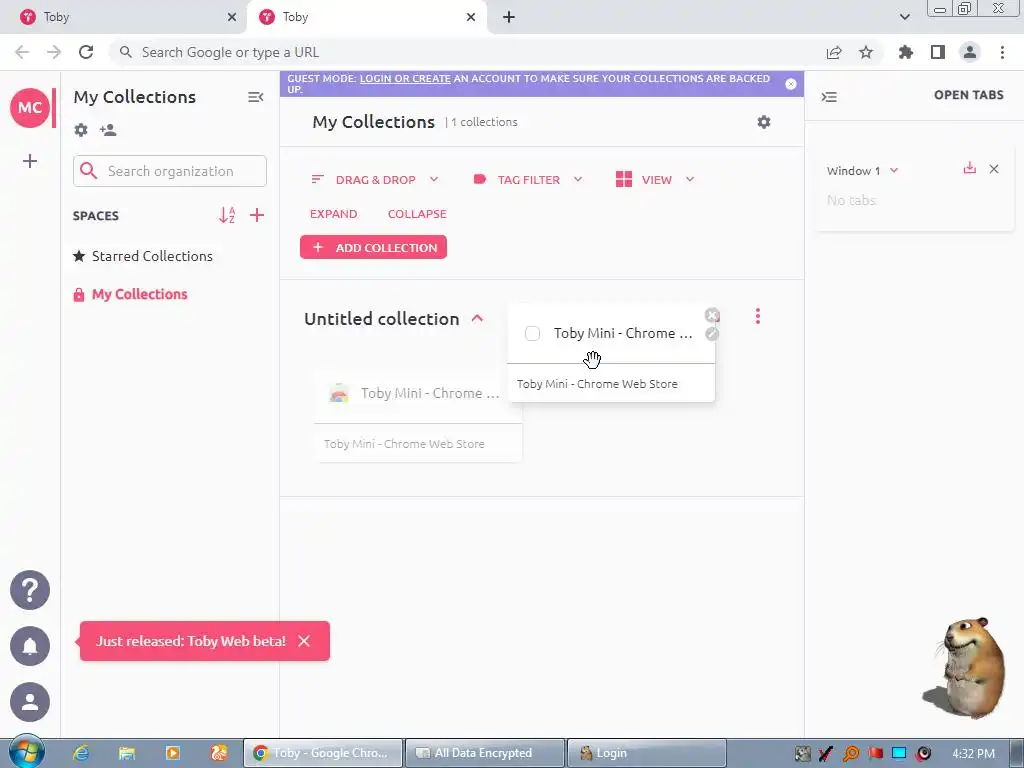Open Login taskbar window

point(647,753)
